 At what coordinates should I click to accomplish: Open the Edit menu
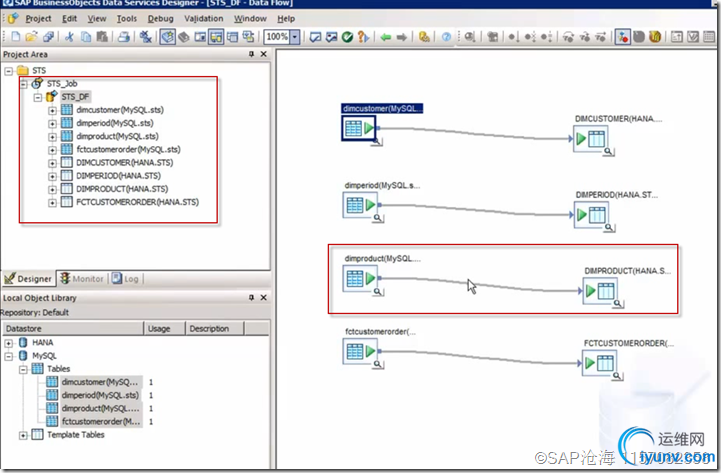click(x=69, y=18)
